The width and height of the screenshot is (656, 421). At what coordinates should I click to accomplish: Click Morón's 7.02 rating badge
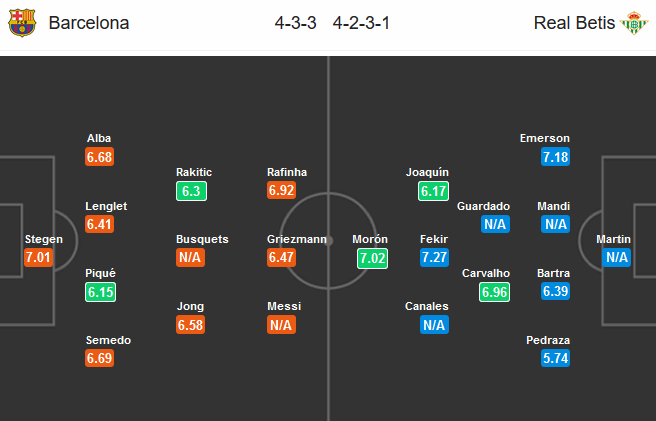point(372,258)
